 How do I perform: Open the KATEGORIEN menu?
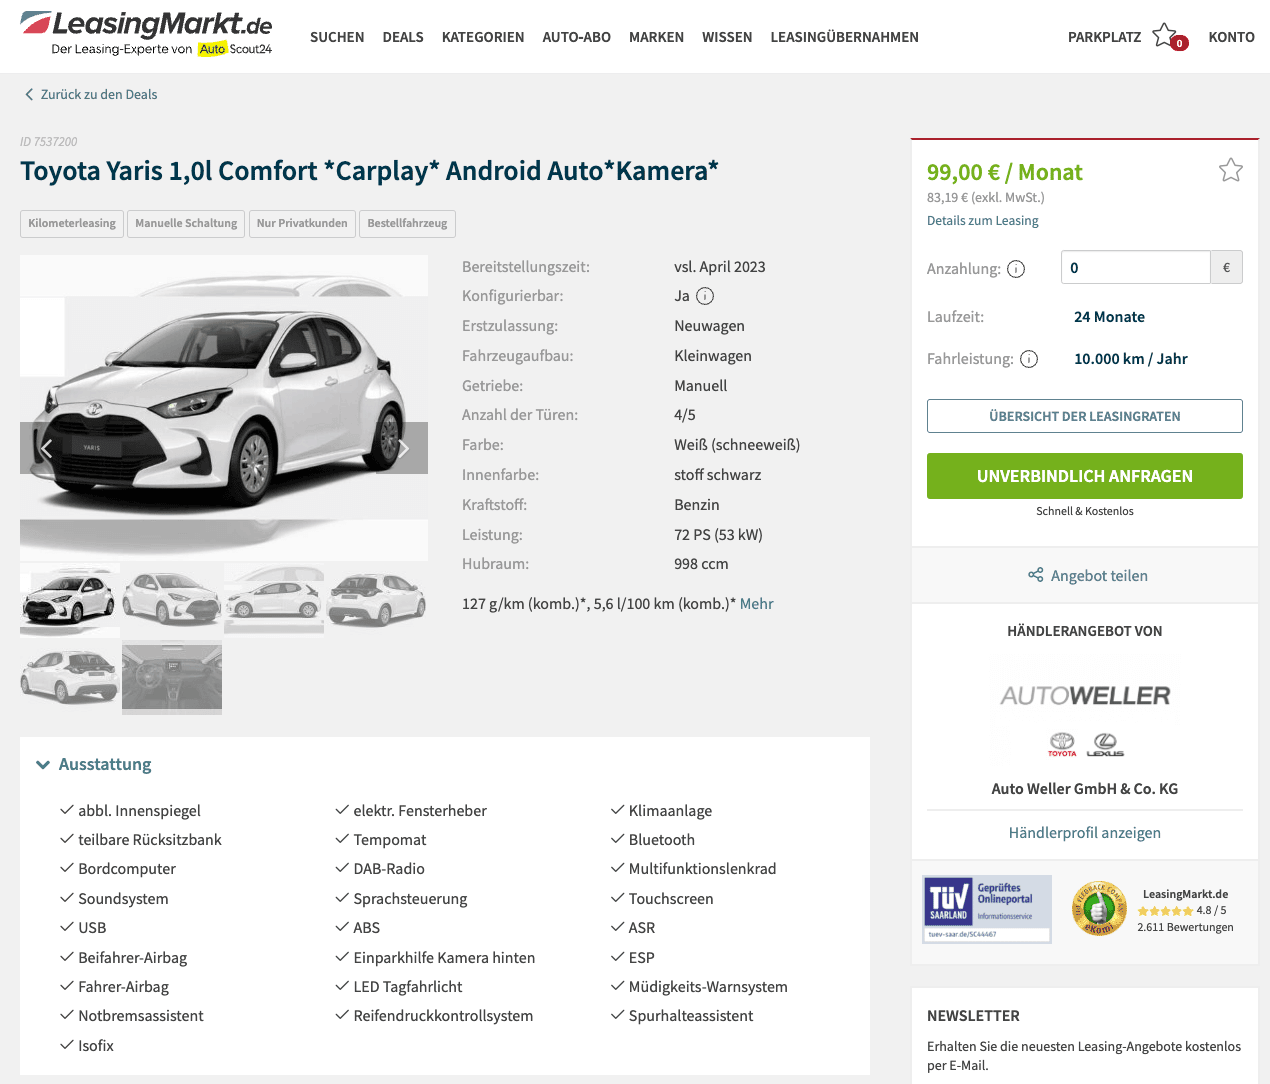click(483, 37)
